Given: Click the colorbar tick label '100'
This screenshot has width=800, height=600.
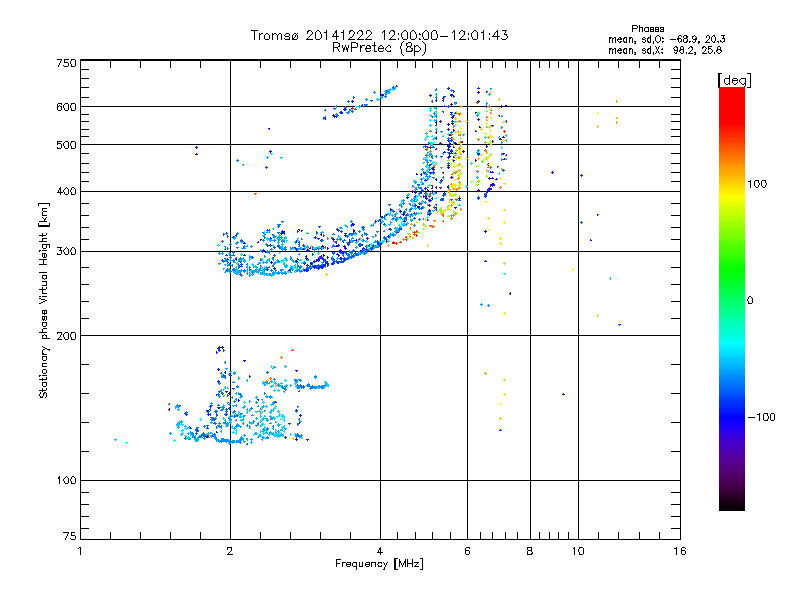Looking at the screenshot, I should pos(757,184).
